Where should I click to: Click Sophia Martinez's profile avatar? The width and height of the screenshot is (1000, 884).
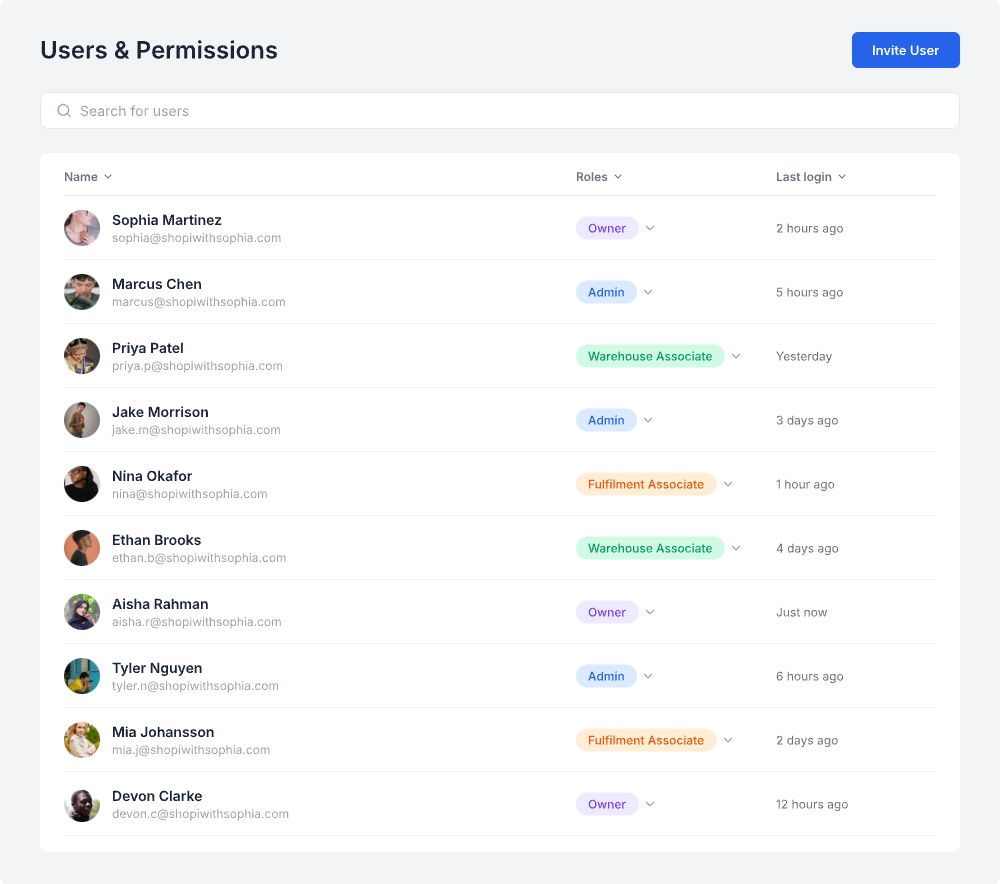pyautogui.click(x=82, y=228)
